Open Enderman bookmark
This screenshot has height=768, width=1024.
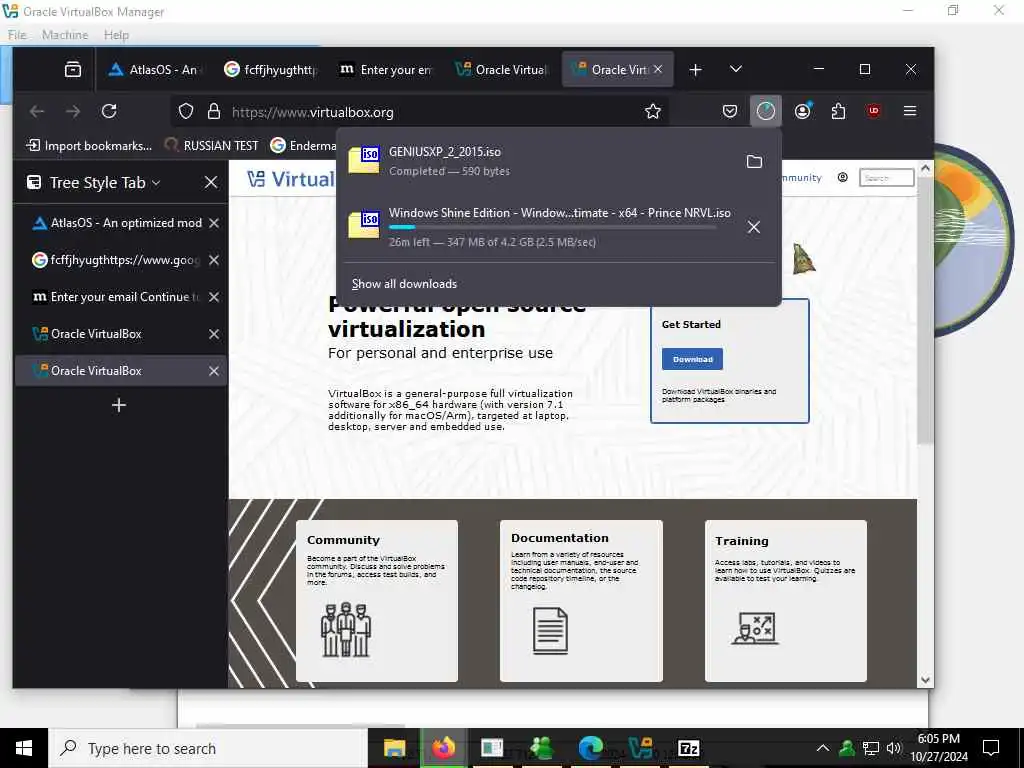click(x=304, y=146)
